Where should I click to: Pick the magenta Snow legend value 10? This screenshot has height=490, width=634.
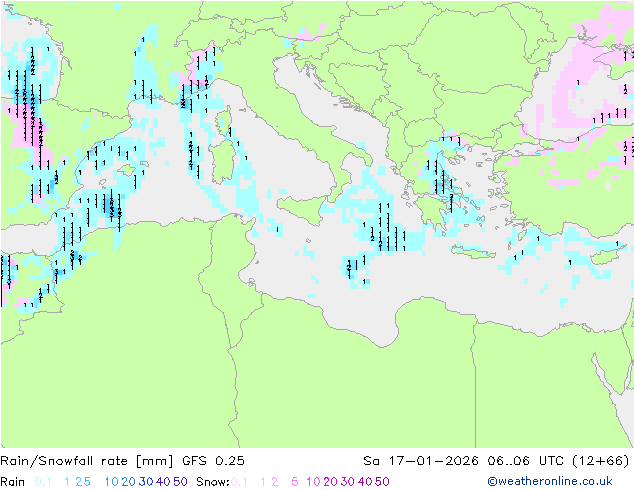[313, 482]
